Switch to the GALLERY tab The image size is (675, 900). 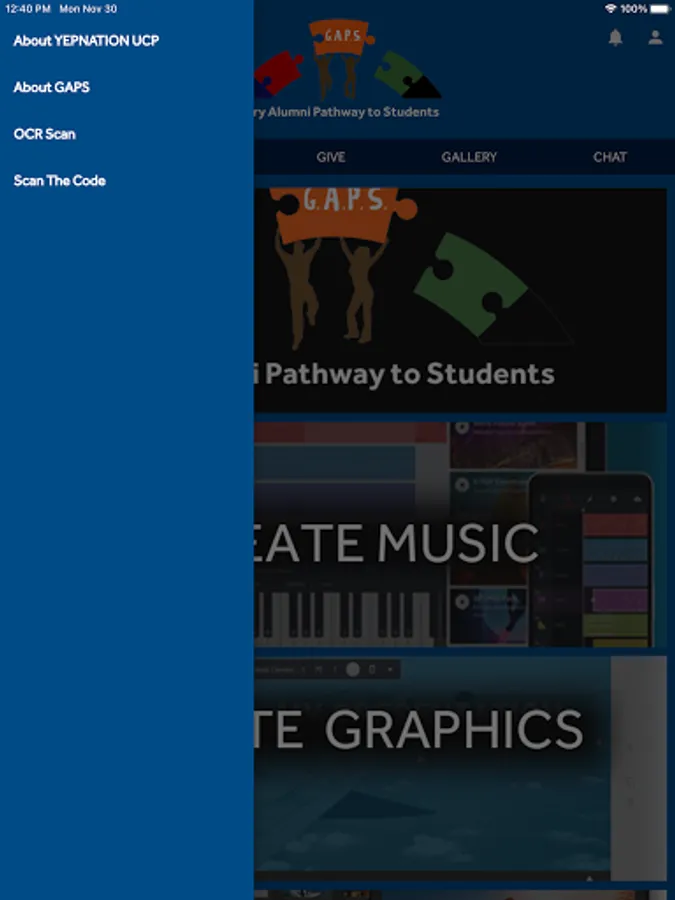(469, 157)
